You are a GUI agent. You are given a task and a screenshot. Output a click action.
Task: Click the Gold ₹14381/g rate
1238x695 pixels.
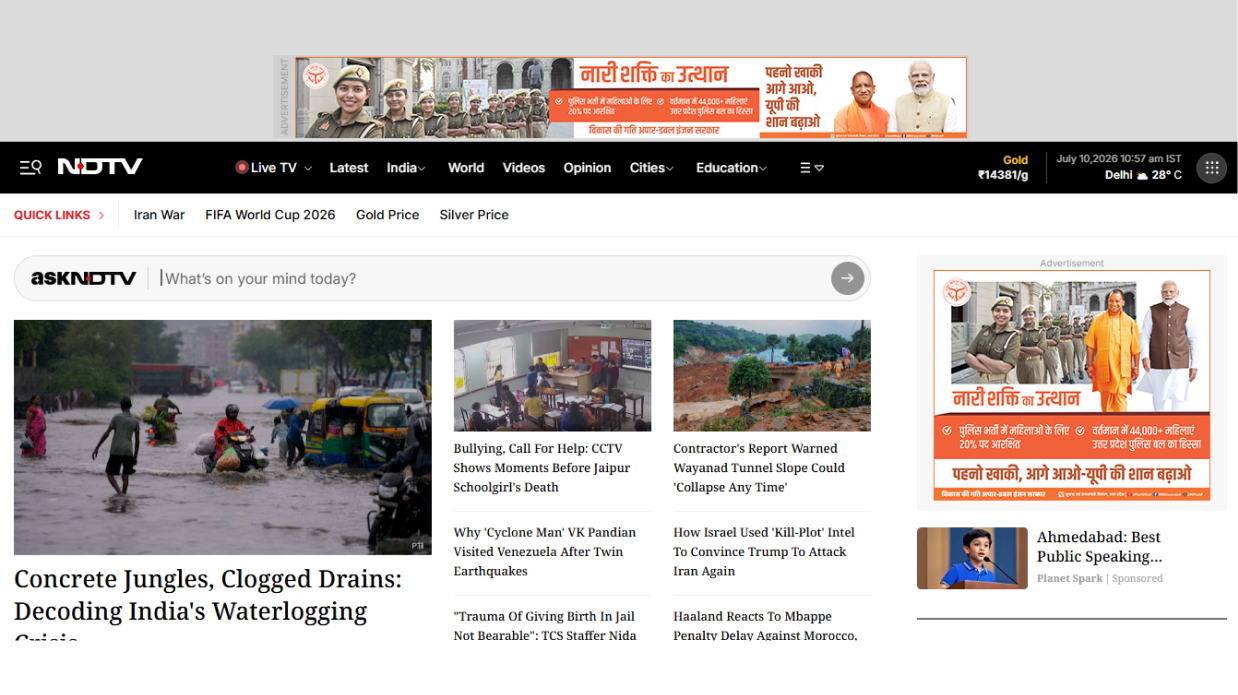tap(1003, 168)
